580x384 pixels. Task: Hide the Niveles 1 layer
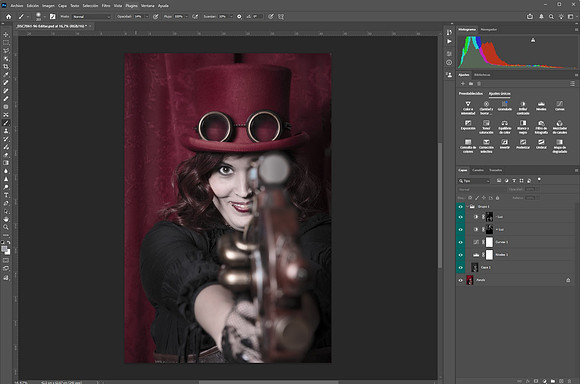[x=461, y=255]
